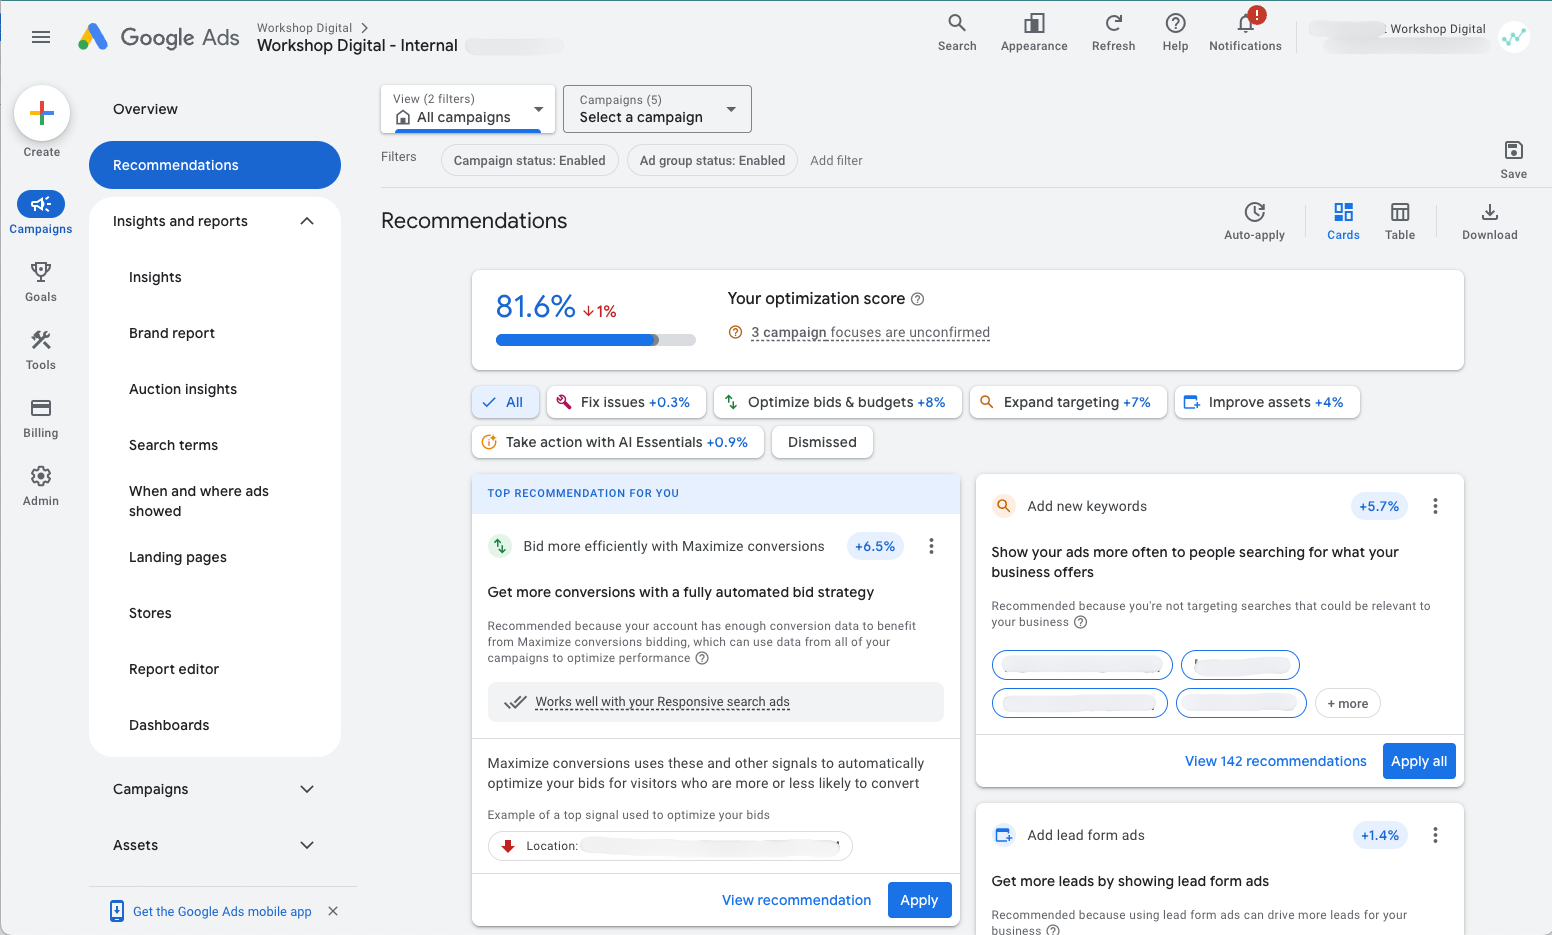Expand the Campaigns sidebar section
Viewport: 1552px width, 935px height.
click(x=307, y=789)
